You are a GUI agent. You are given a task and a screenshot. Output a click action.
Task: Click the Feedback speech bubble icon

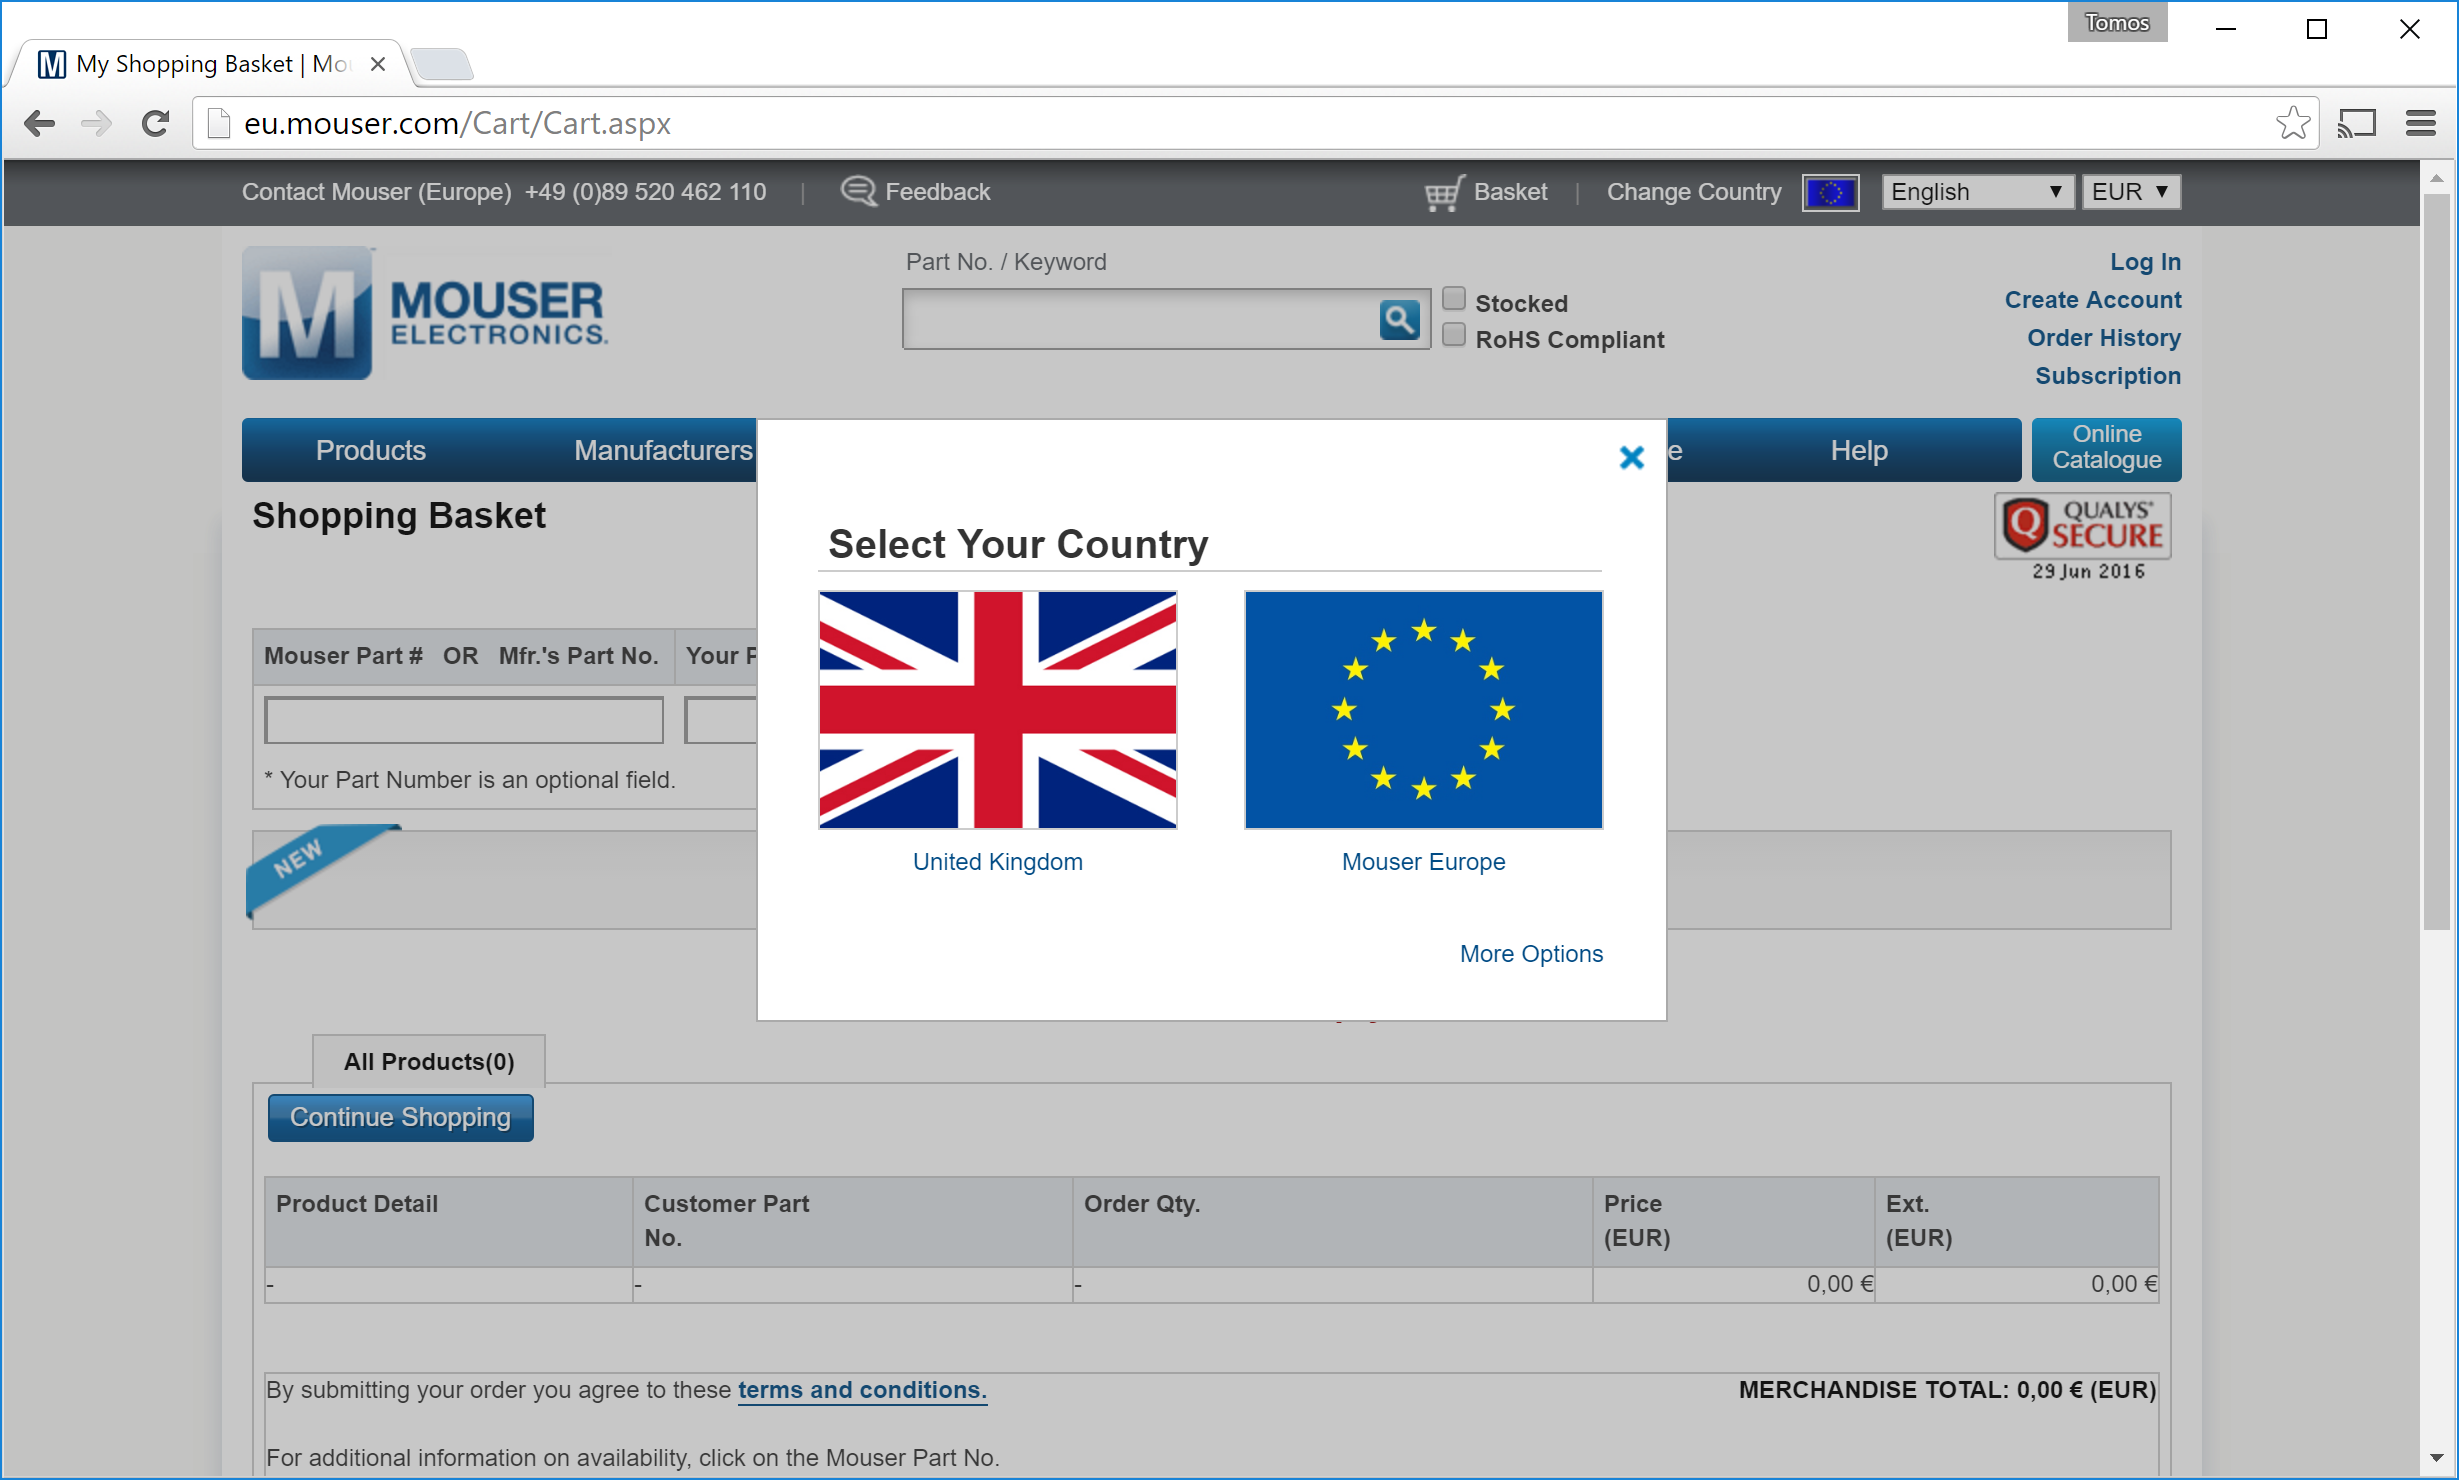pos(857,191)
